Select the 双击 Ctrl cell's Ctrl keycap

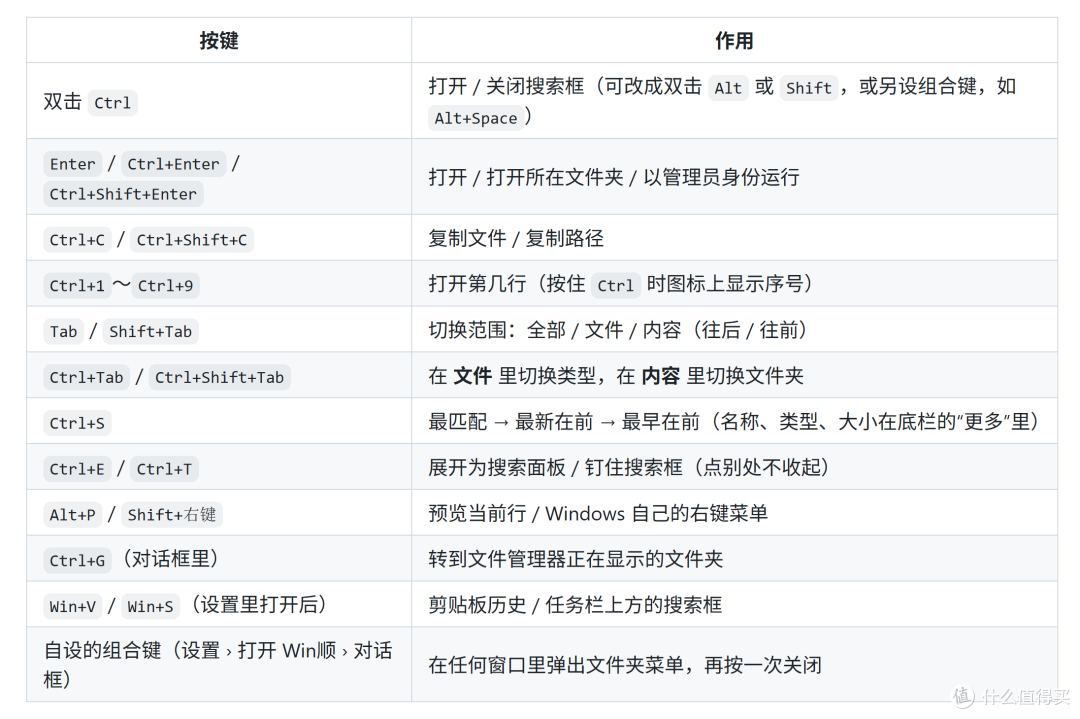pos(112,103)
